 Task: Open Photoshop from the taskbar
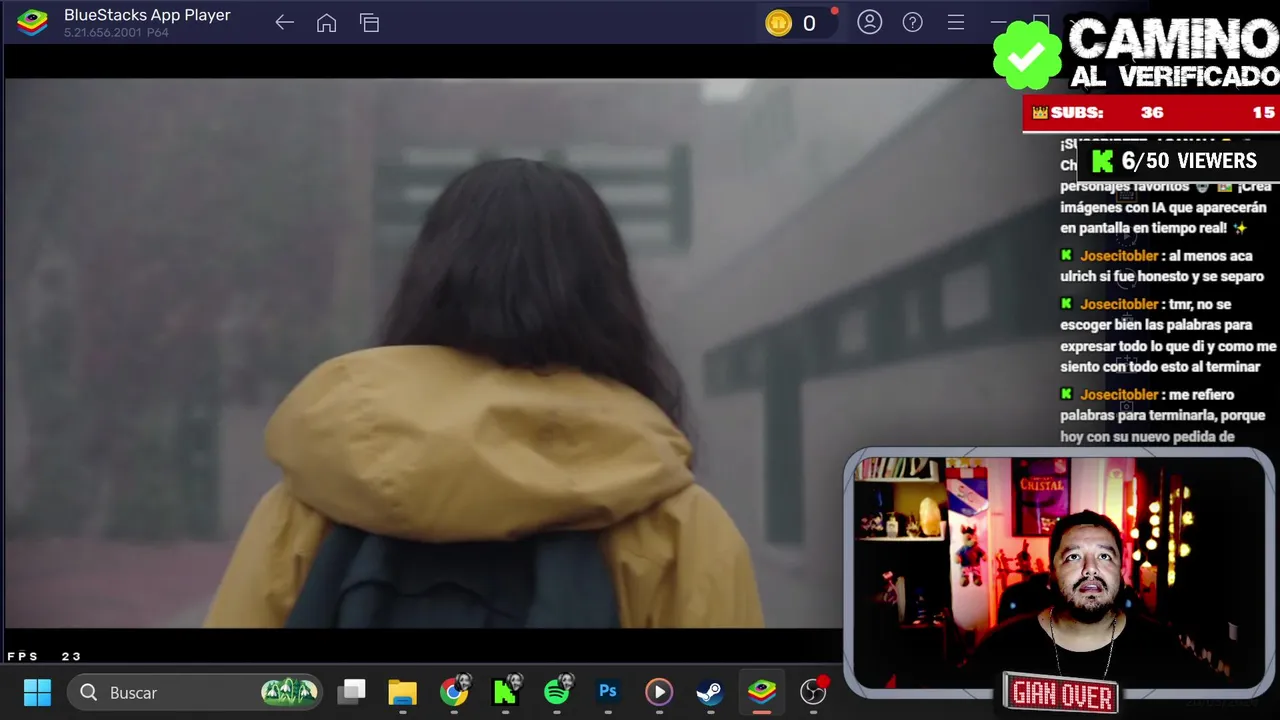[x=608, y=692]
